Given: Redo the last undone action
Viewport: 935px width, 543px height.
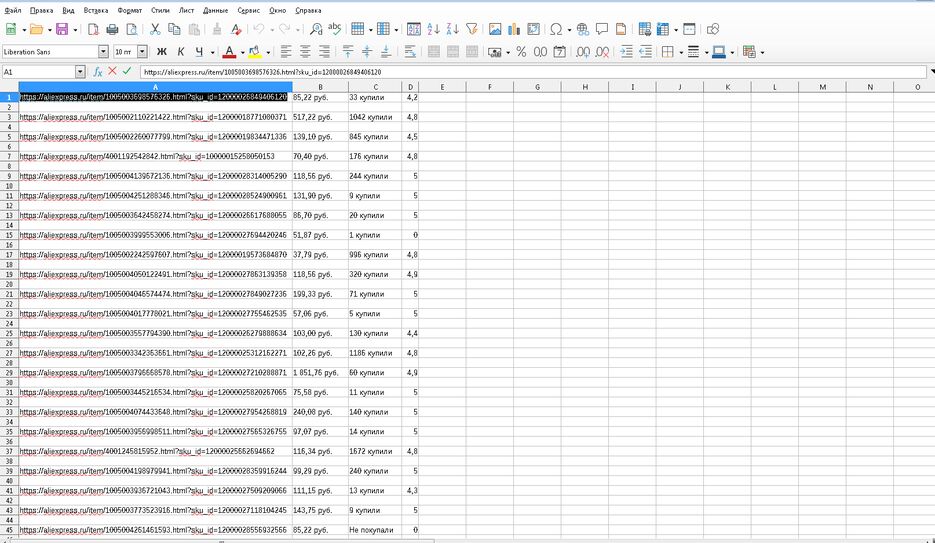Looking at the screenshot, I should click(x=284, y=29).
